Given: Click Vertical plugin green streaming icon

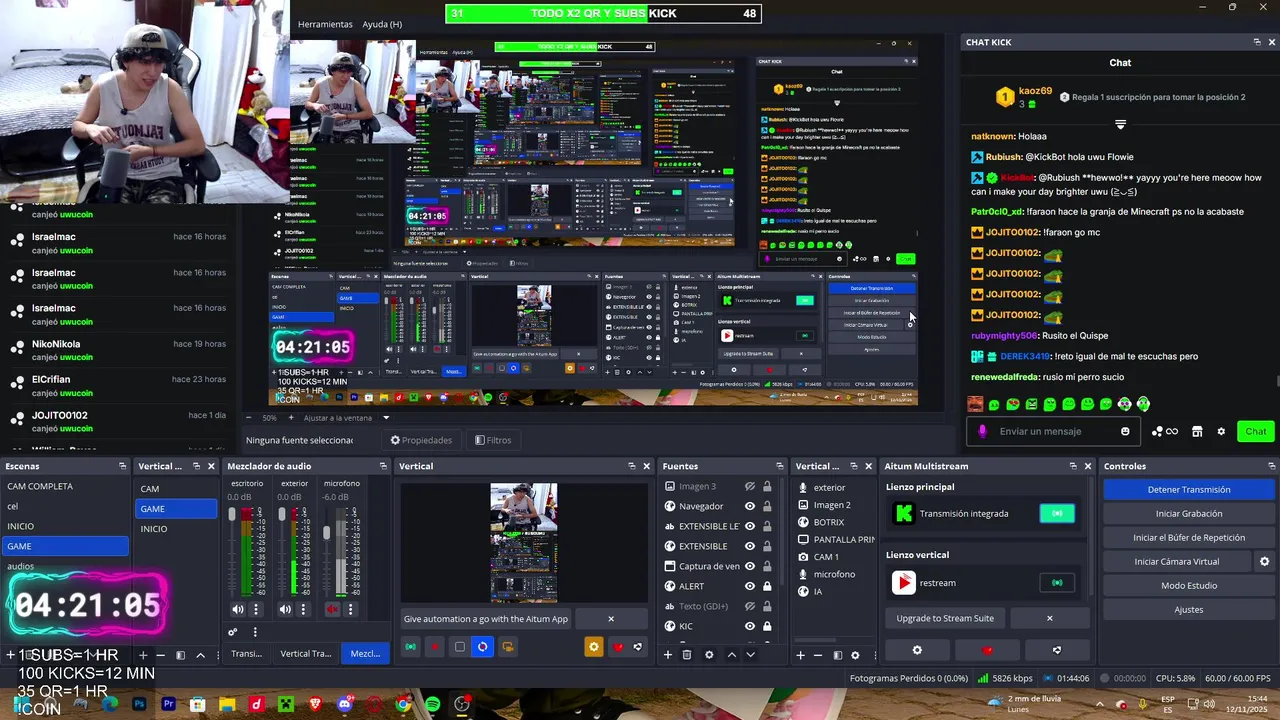Looking at the screenshot, I should (x=410, y=647).
